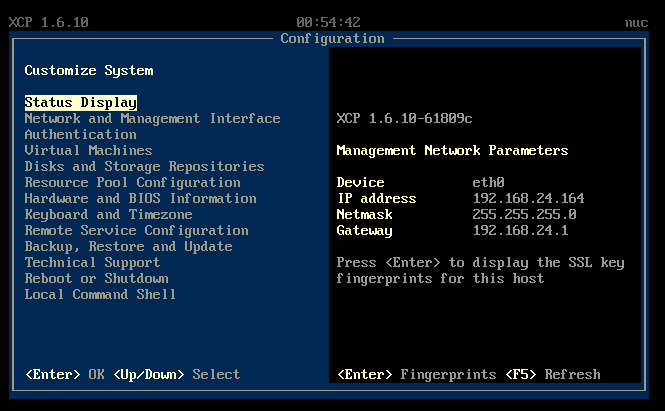Screen dimensions: 665x411
Task: Go to the Authentication menu item
Action: point(80,134)
